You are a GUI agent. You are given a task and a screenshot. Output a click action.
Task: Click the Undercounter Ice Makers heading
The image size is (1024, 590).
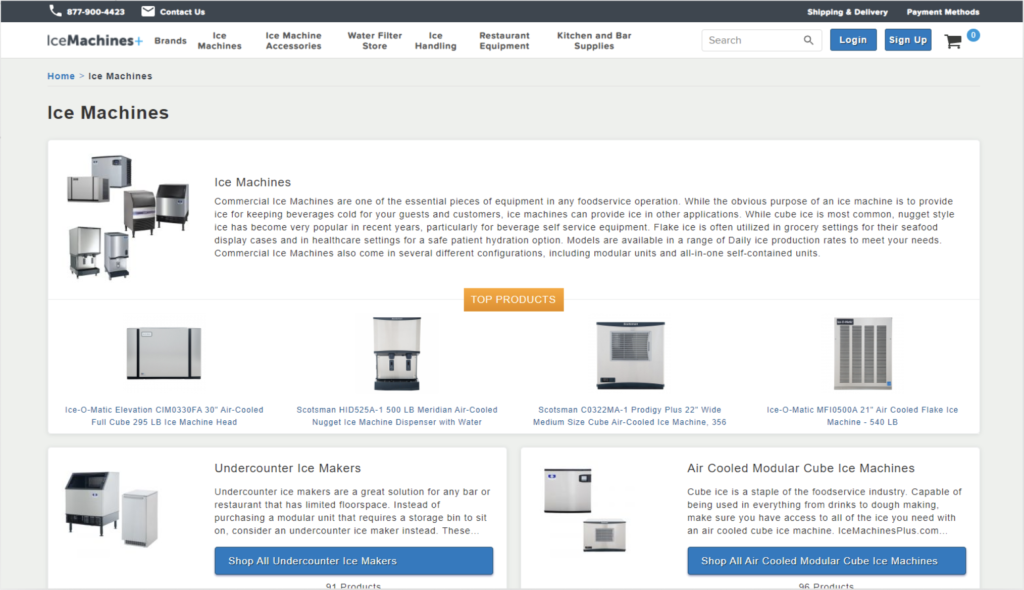[x=287, y=468]
